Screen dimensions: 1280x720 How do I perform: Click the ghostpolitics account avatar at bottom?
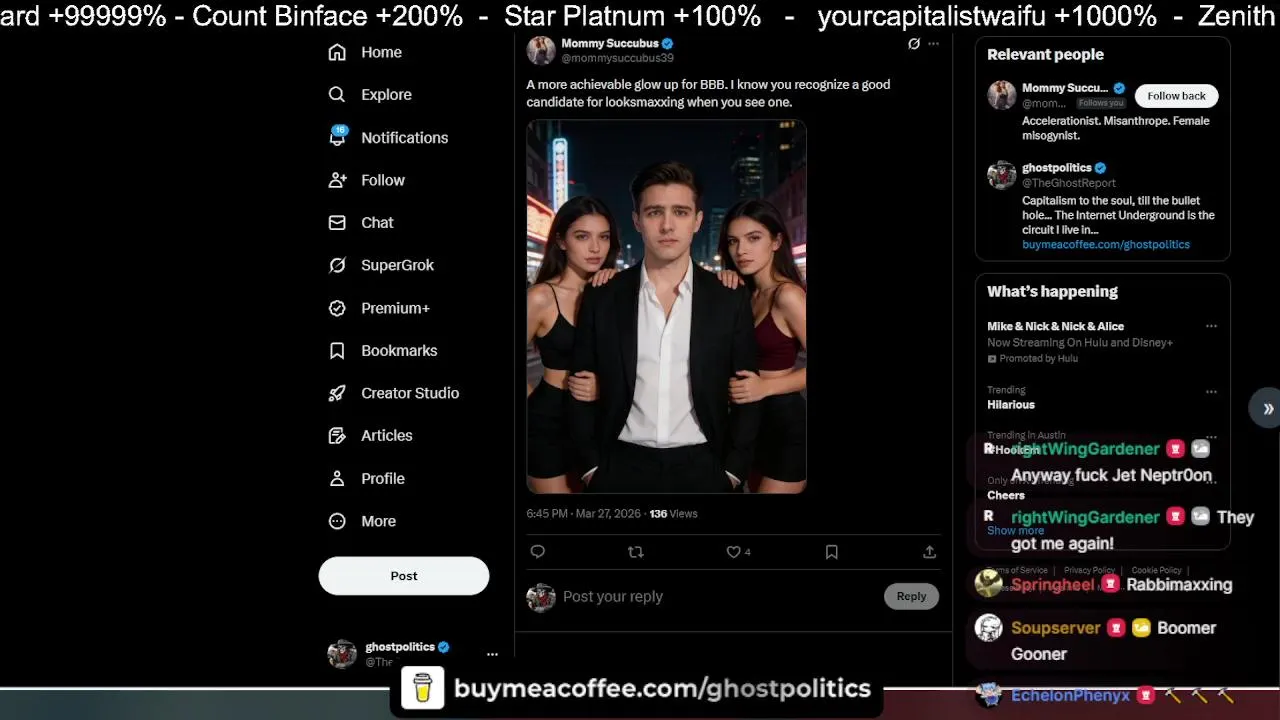point(342,654)
